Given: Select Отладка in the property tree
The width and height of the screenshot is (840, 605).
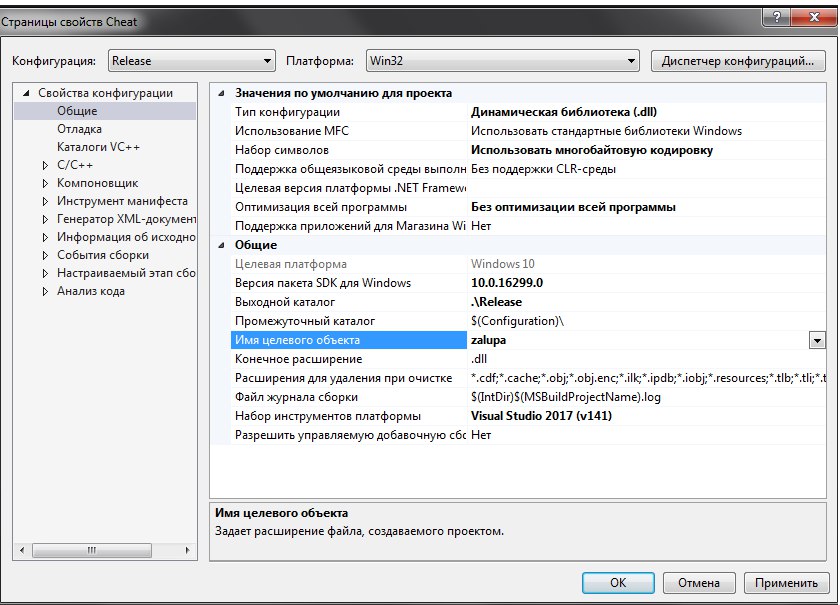Looking at the screenshot, I should tap(79, 129).
